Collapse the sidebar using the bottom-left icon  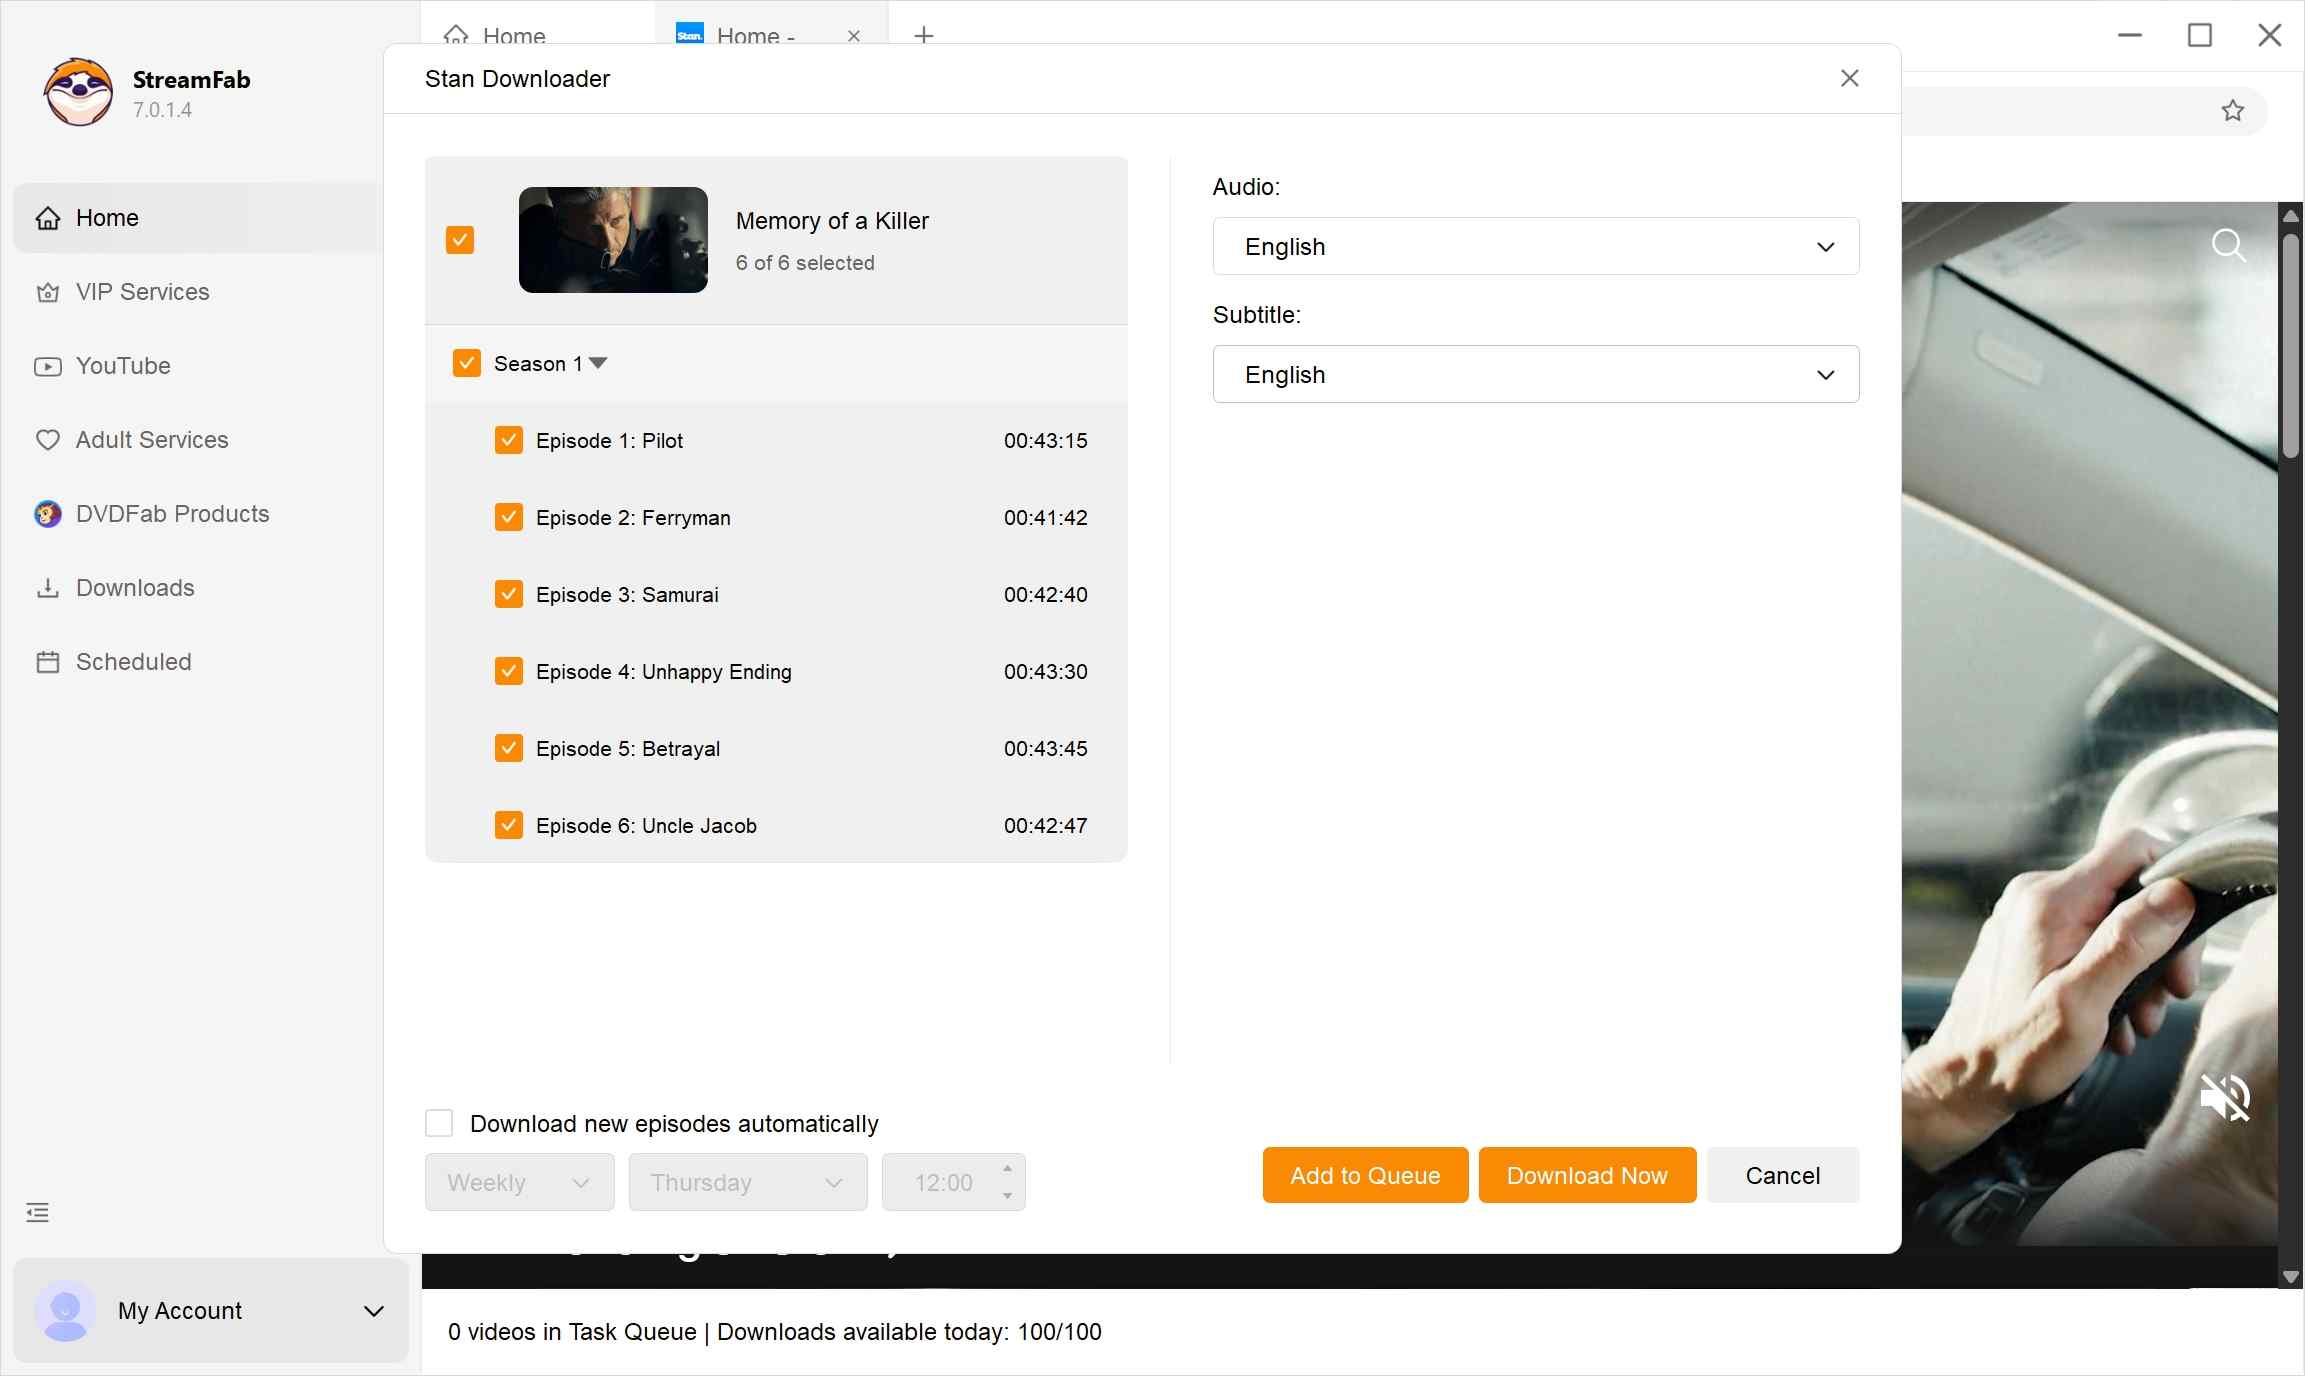click(37, 1212)
